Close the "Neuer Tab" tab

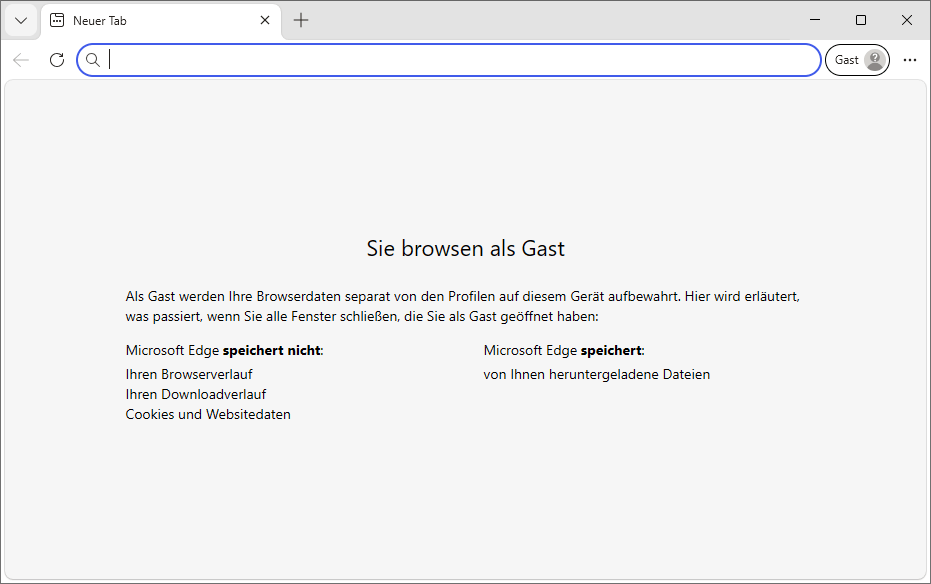tap(265, 20)
